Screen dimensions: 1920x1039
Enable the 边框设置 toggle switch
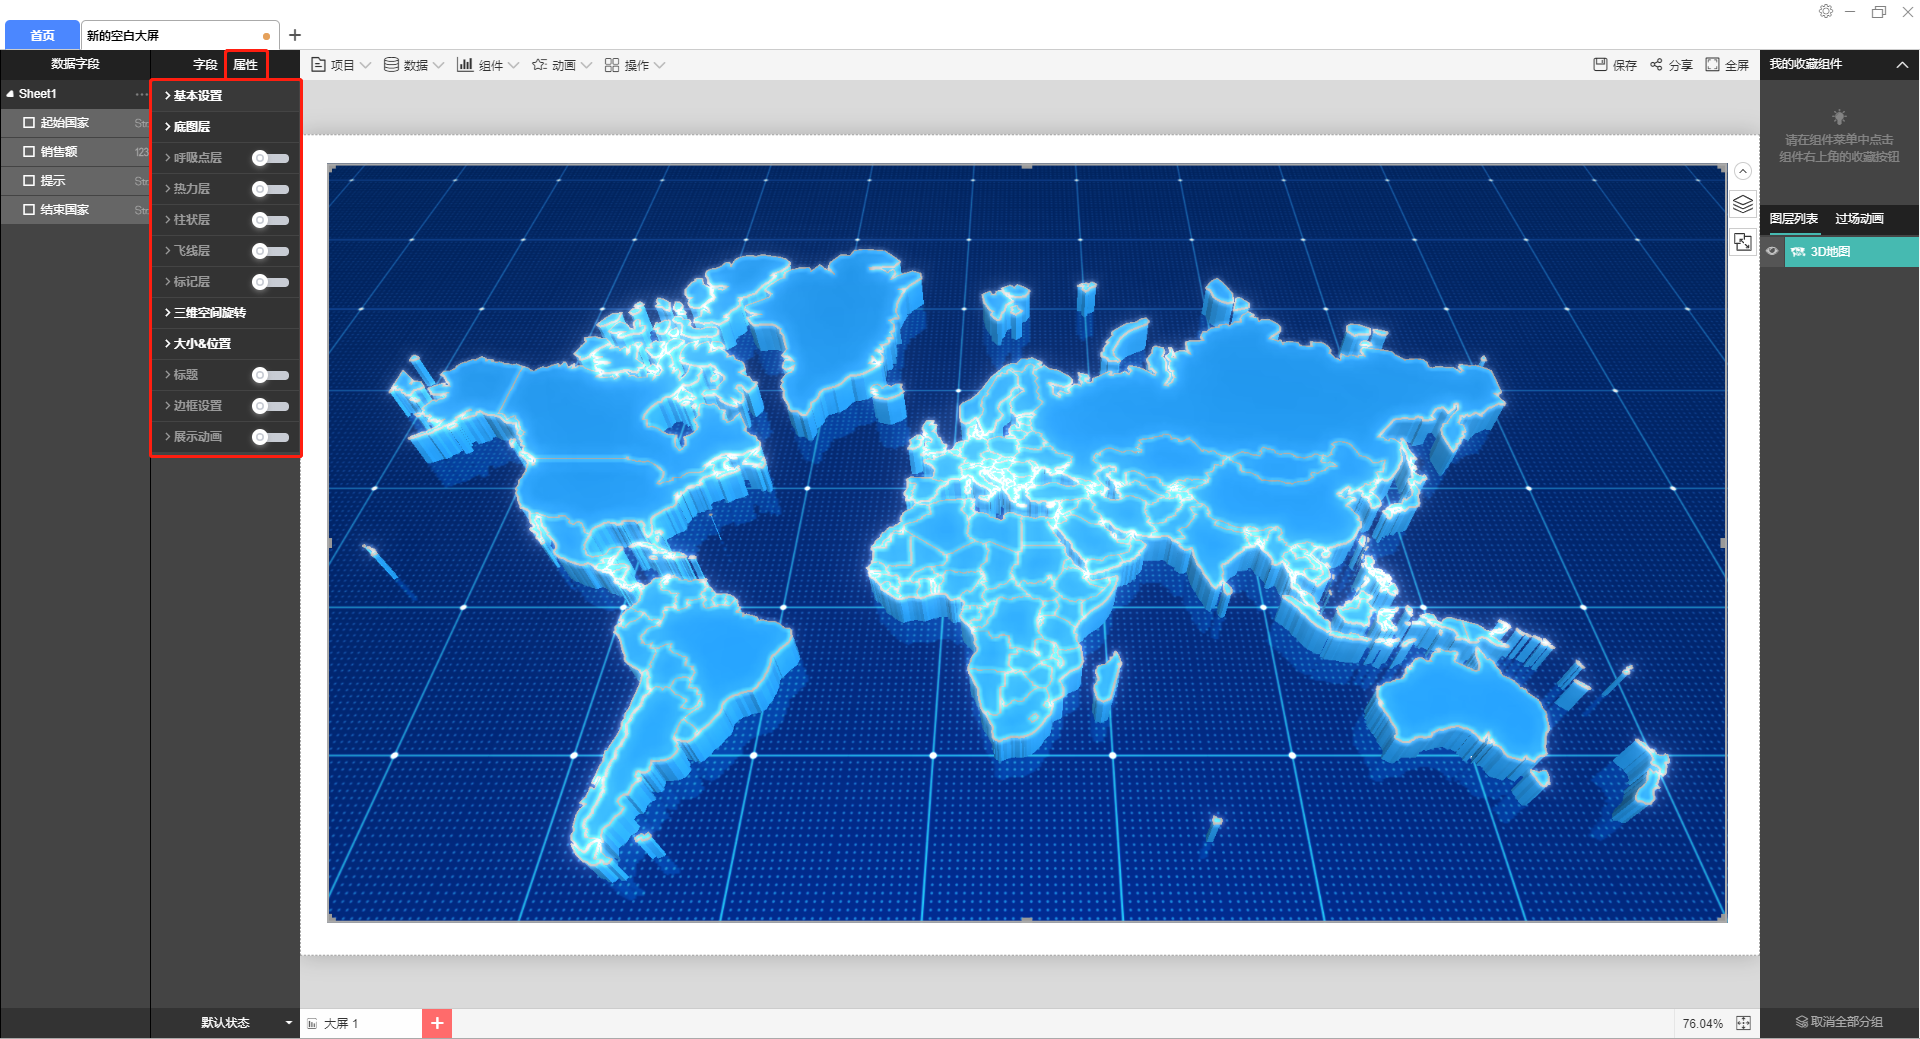point(270,406)
